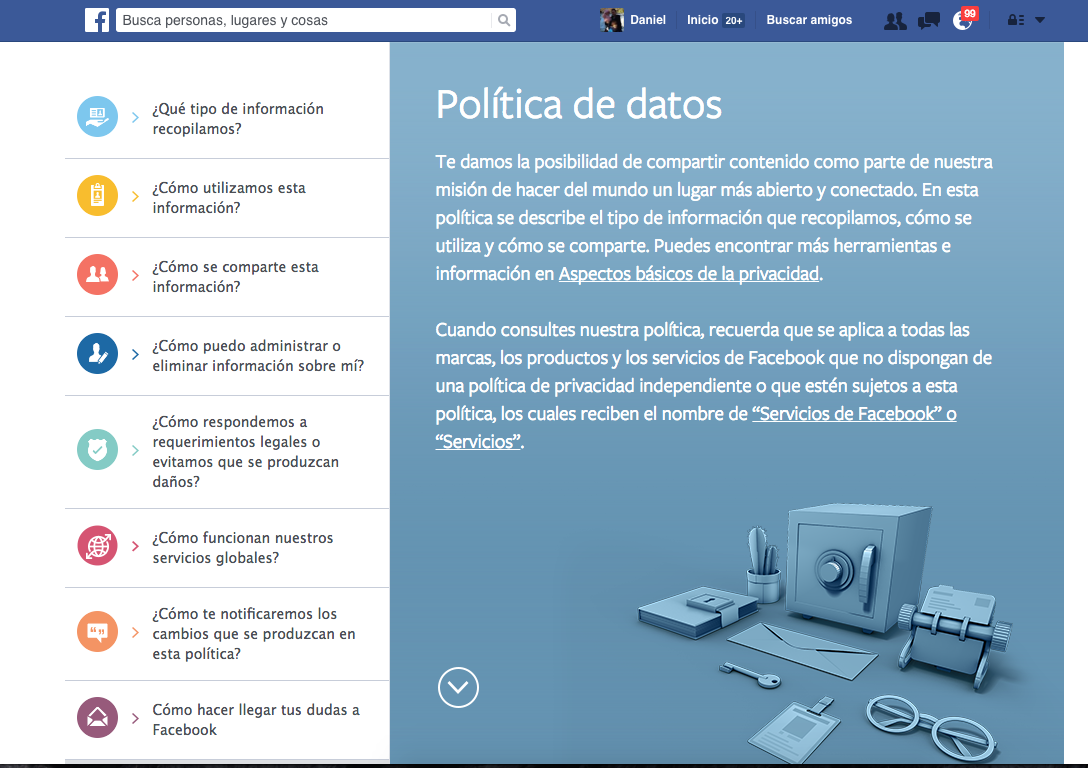Open '¿Cómo funcionan nuestros servicios globales?'
1088x768 pixels.
pos(243,547)
